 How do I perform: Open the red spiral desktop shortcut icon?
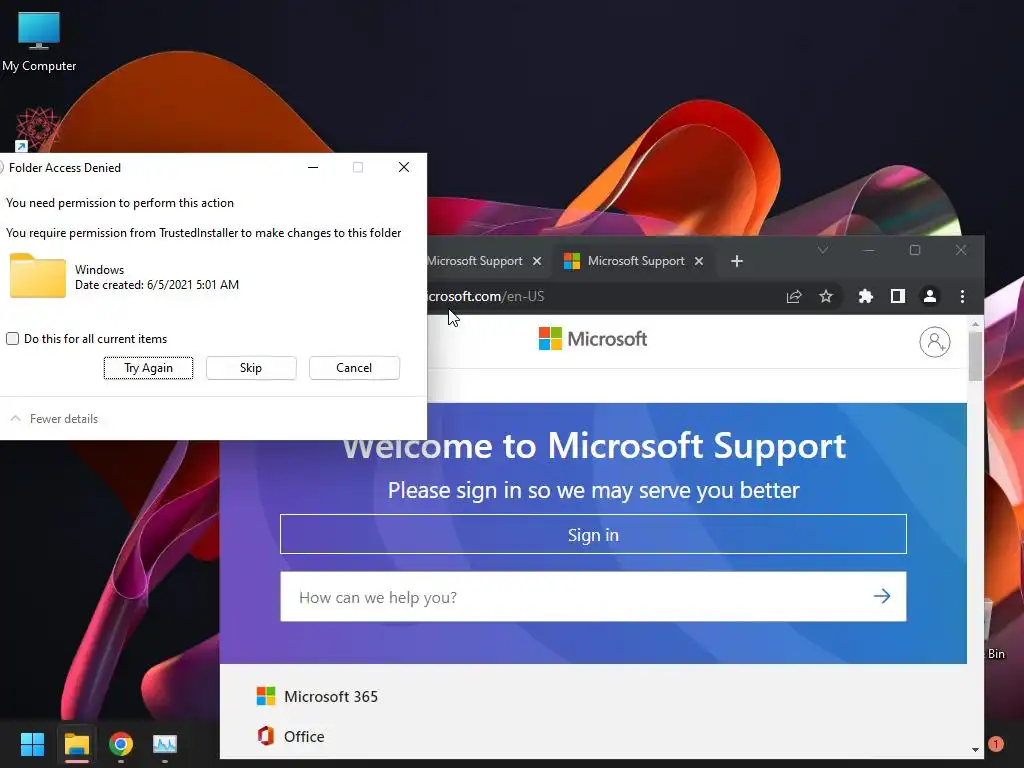point(37,129)
